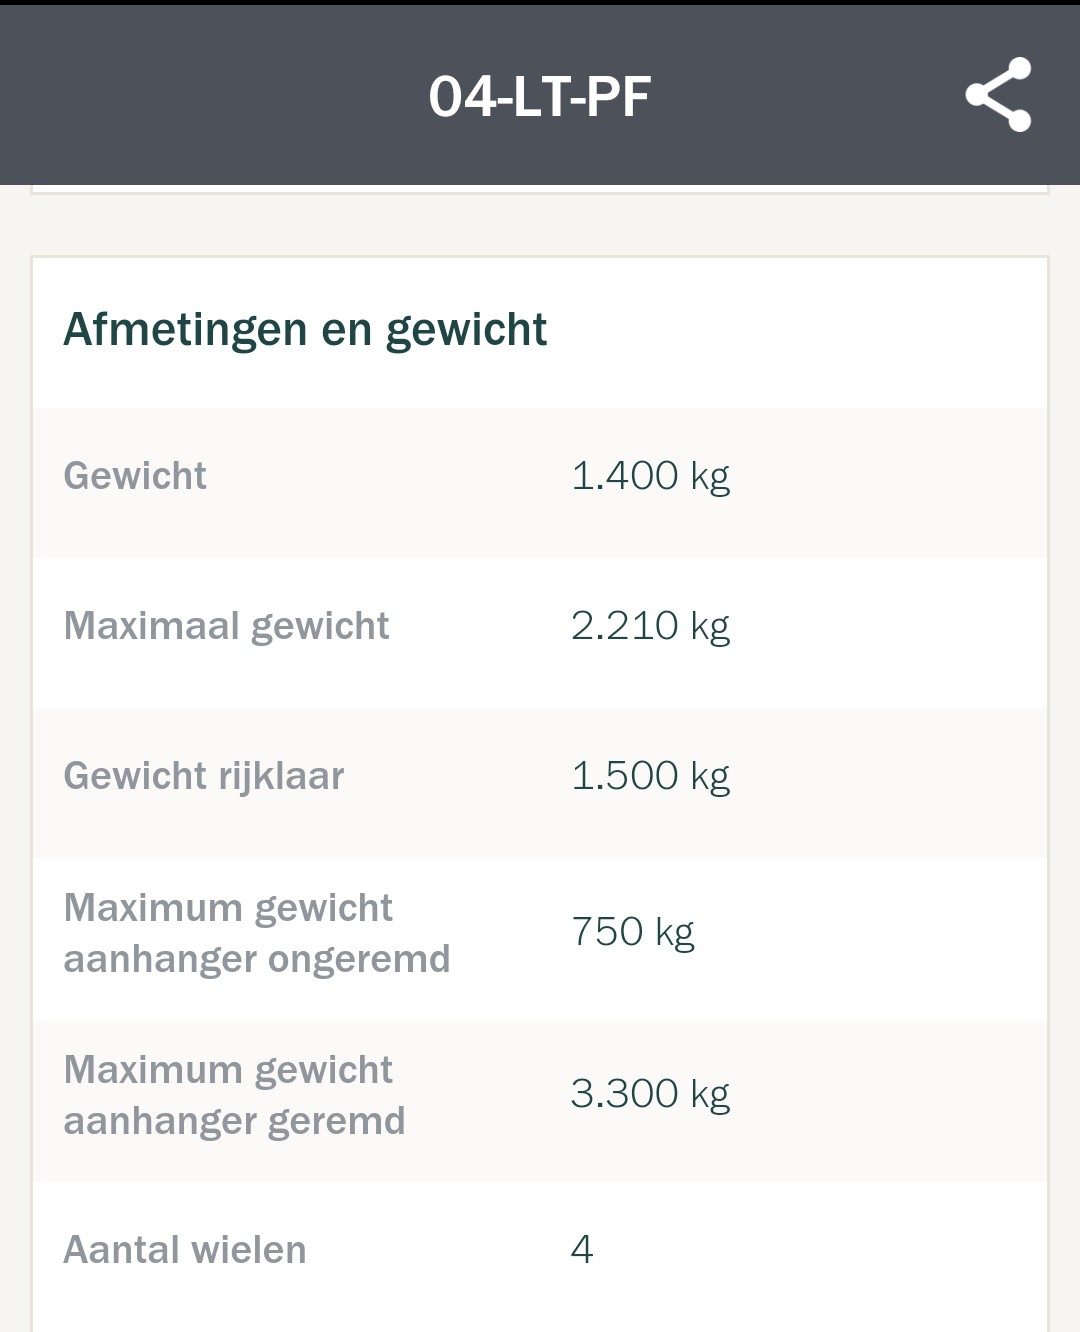Tap the 3.300 kg value

coord(650,1094)
